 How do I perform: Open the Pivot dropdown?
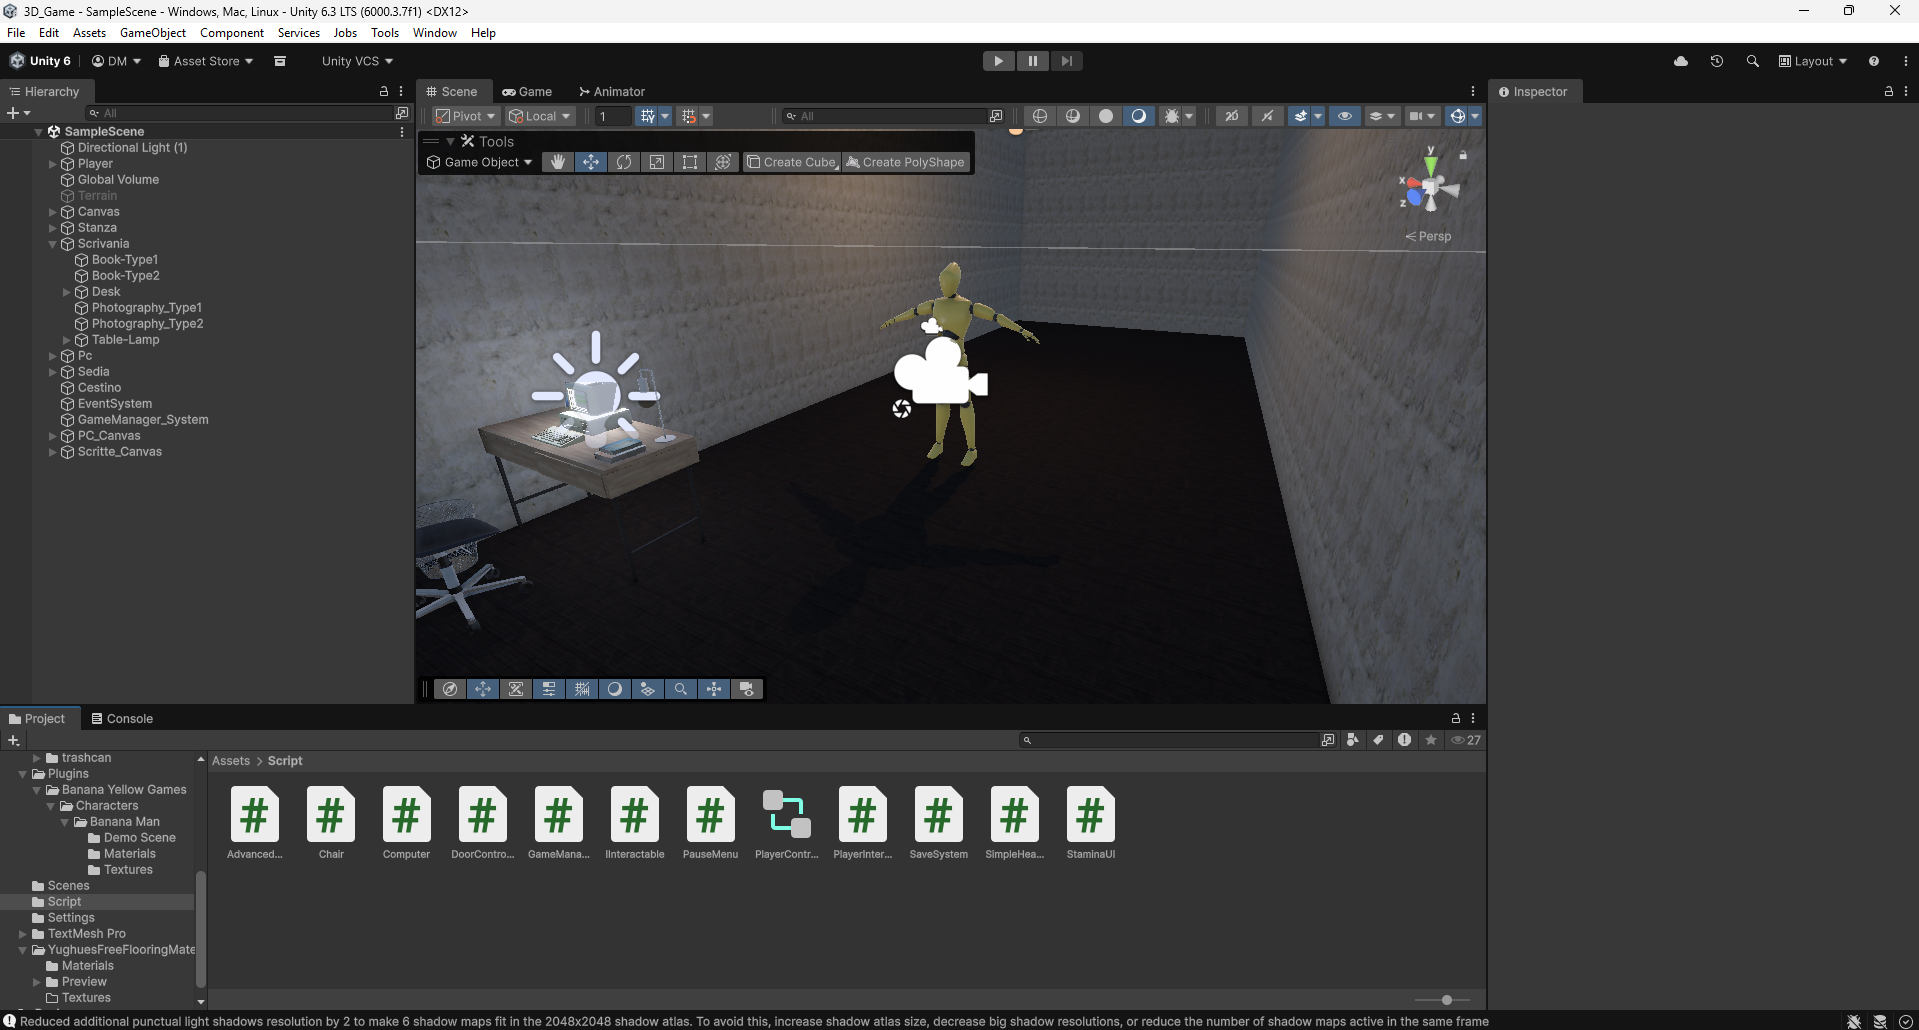tap(464, 115)
